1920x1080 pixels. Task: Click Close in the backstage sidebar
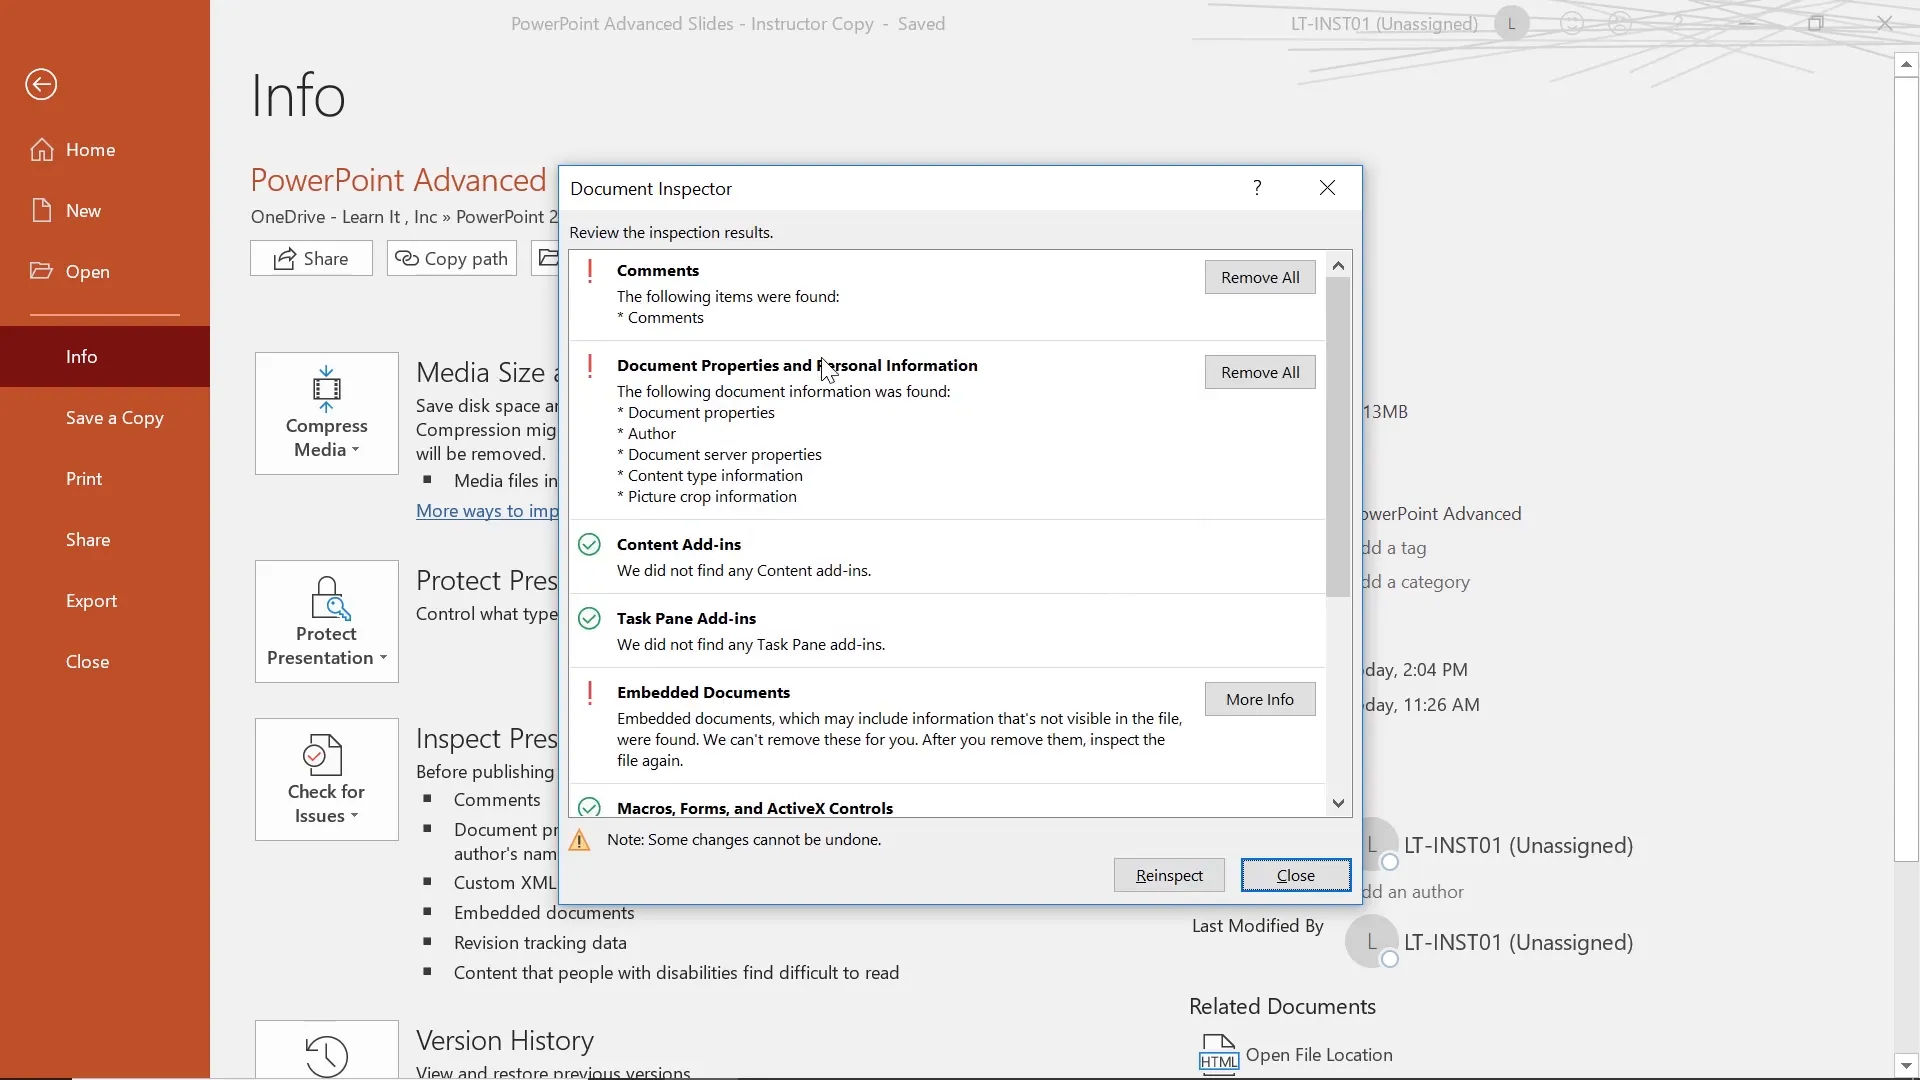(x=105, y=662)
